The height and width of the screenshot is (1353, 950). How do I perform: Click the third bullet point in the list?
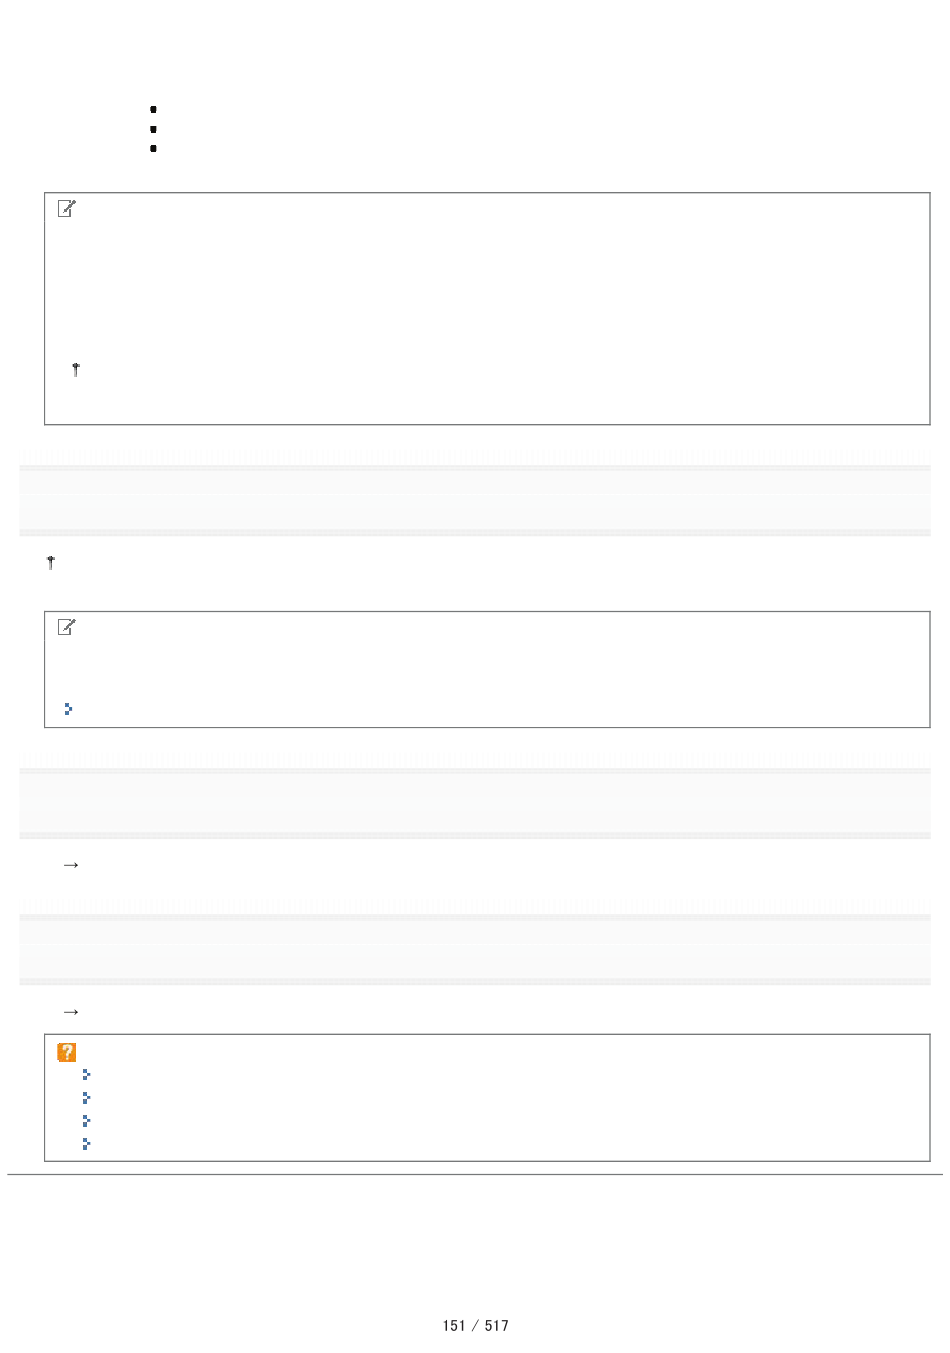click(154, 147)
